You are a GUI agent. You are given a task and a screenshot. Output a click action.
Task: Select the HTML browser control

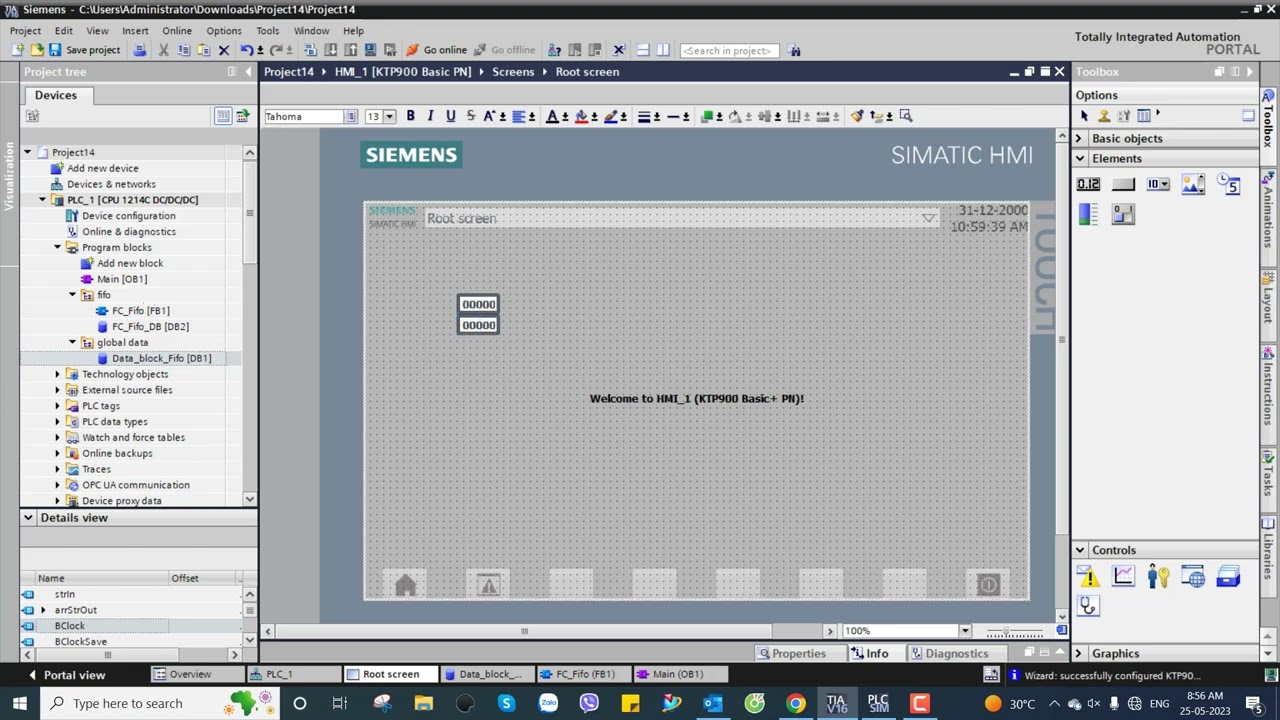click(1193, 576)
